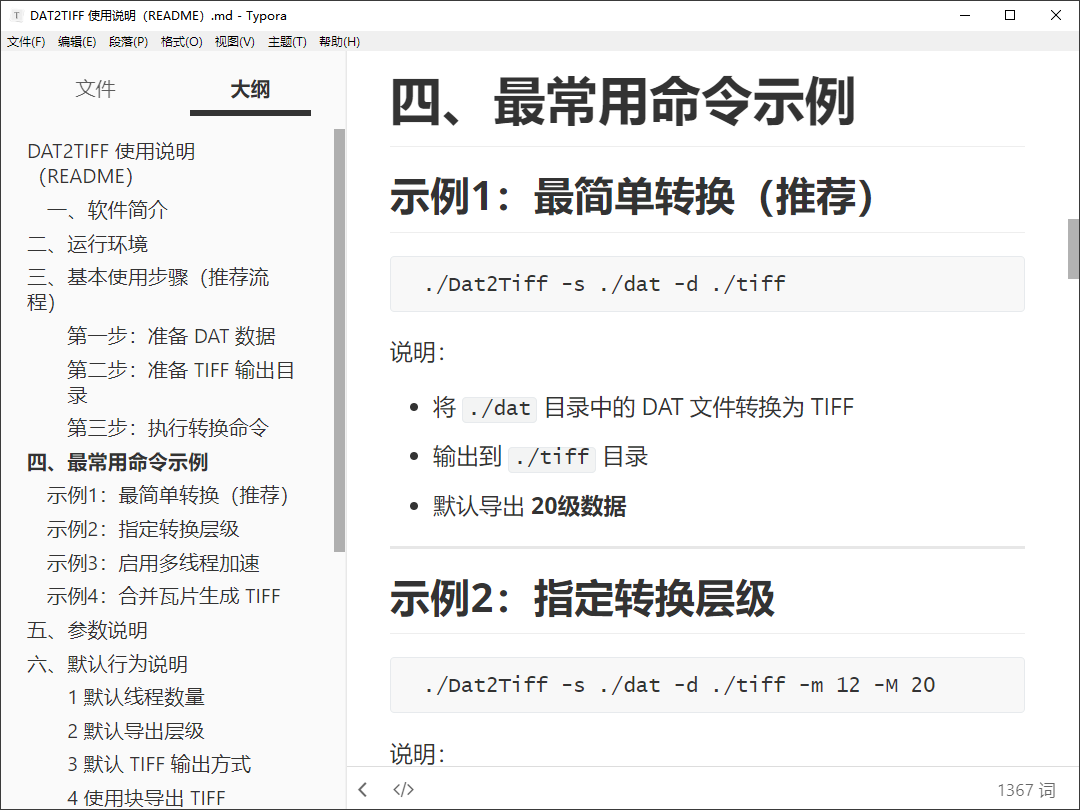The width and height of the screenshot is (1080, 810).
Task: Open the 编辑(E) menu
Action: [77, 41]
